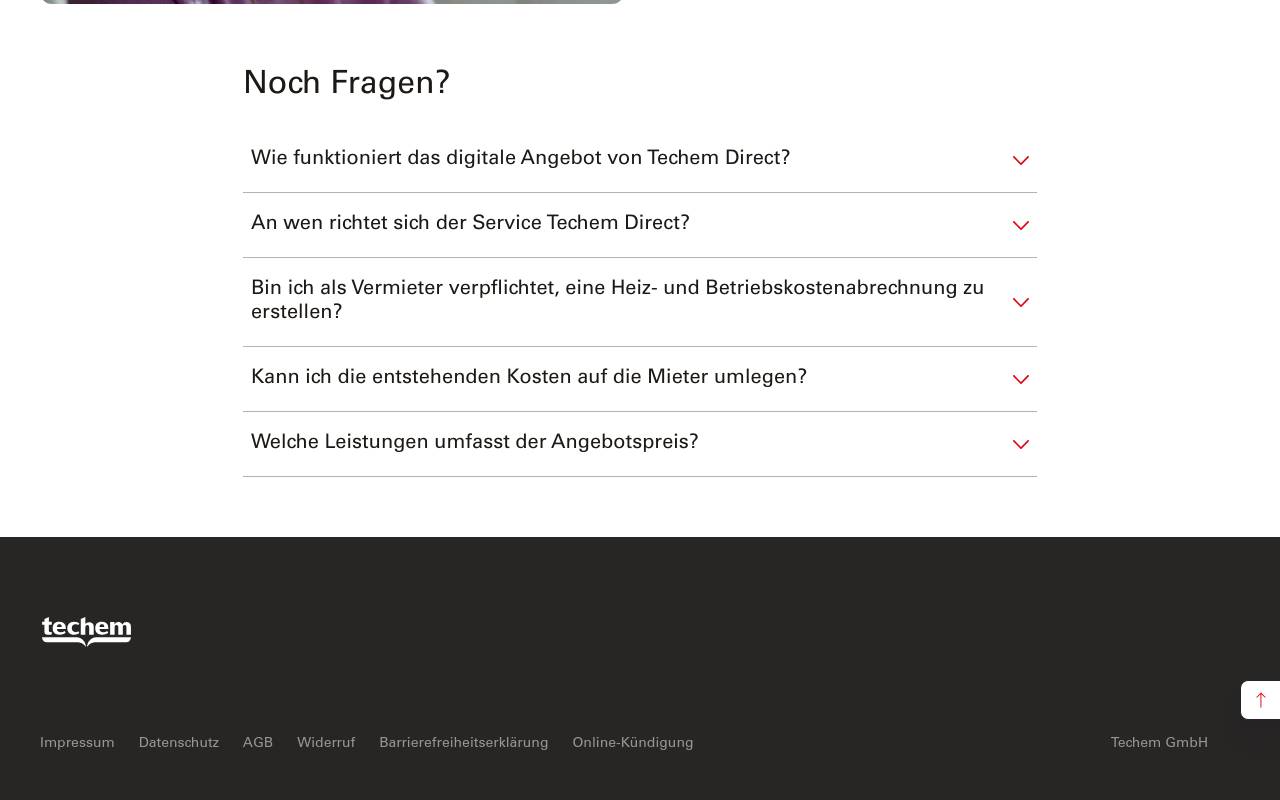Open the Impressum footer link
The height and width of the screenshot is (800, 1280).
[x=77, y=742]
